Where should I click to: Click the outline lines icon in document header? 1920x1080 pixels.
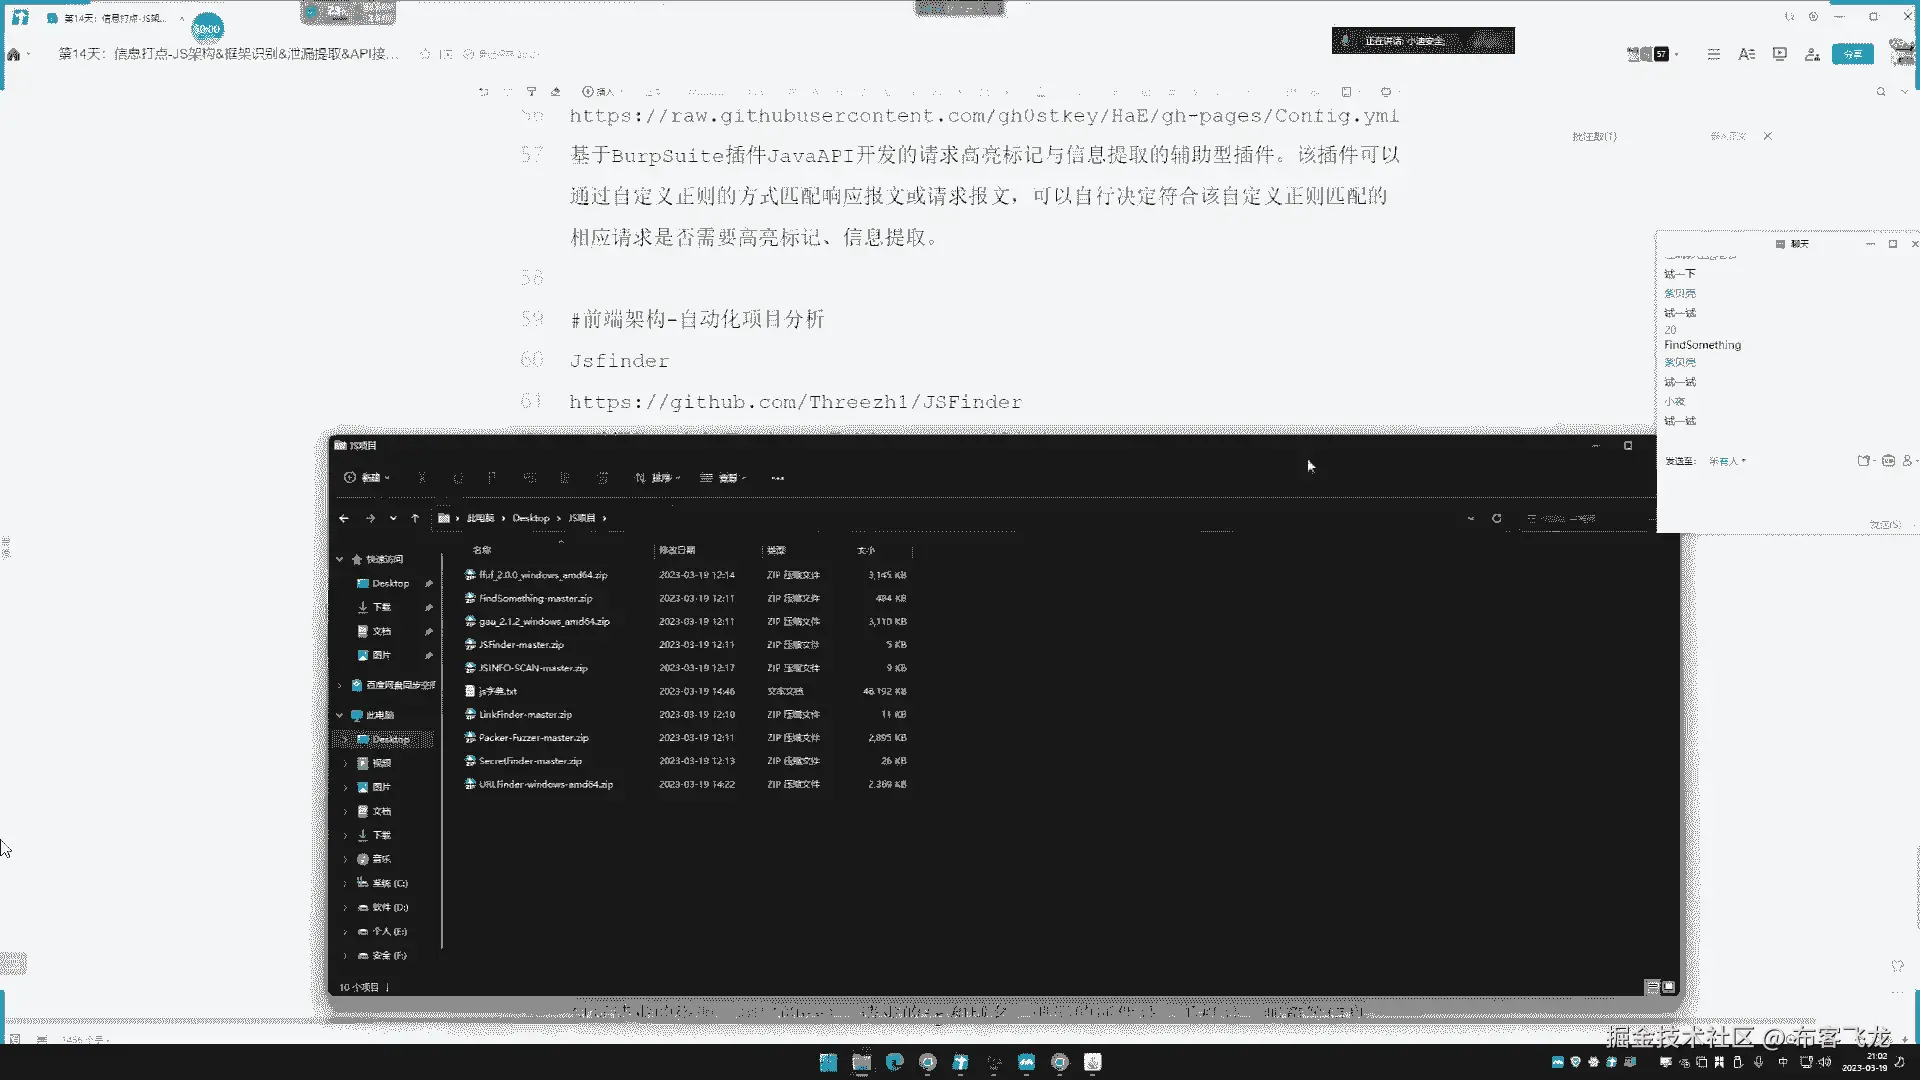pos(1714,54)
